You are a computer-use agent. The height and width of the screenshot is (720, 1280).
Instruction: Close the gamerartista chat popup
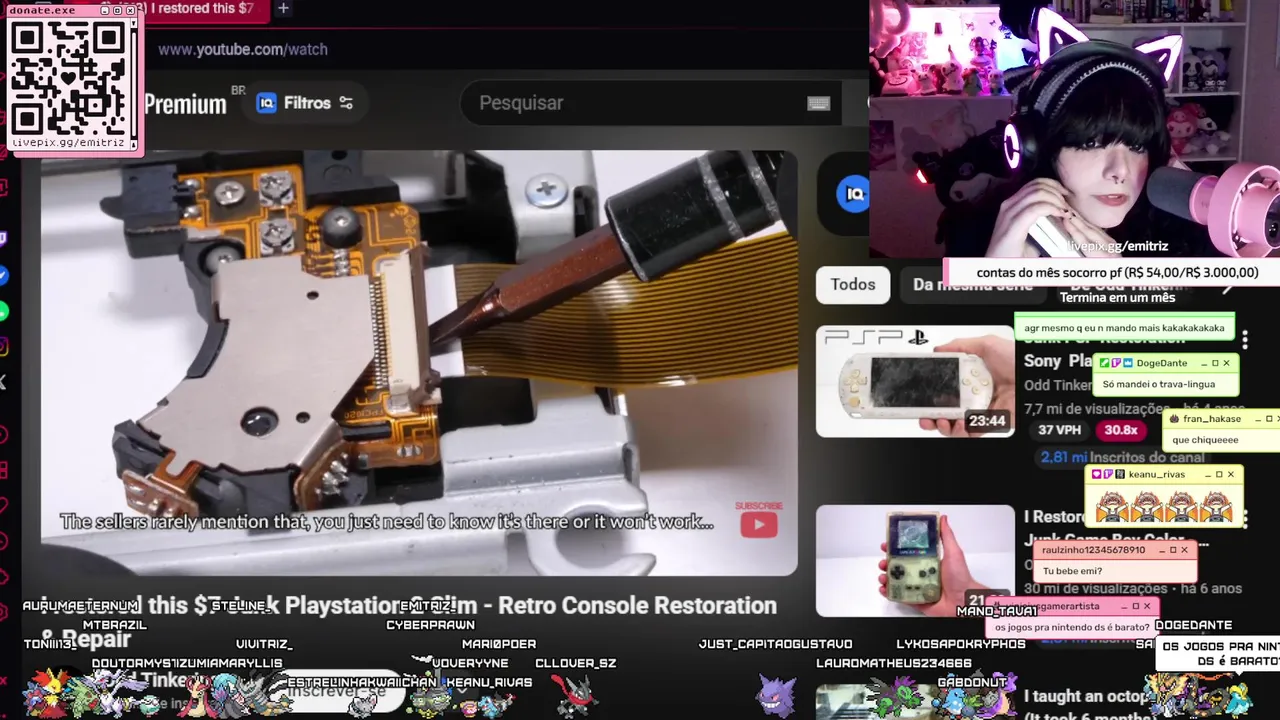coord(1147,606)
